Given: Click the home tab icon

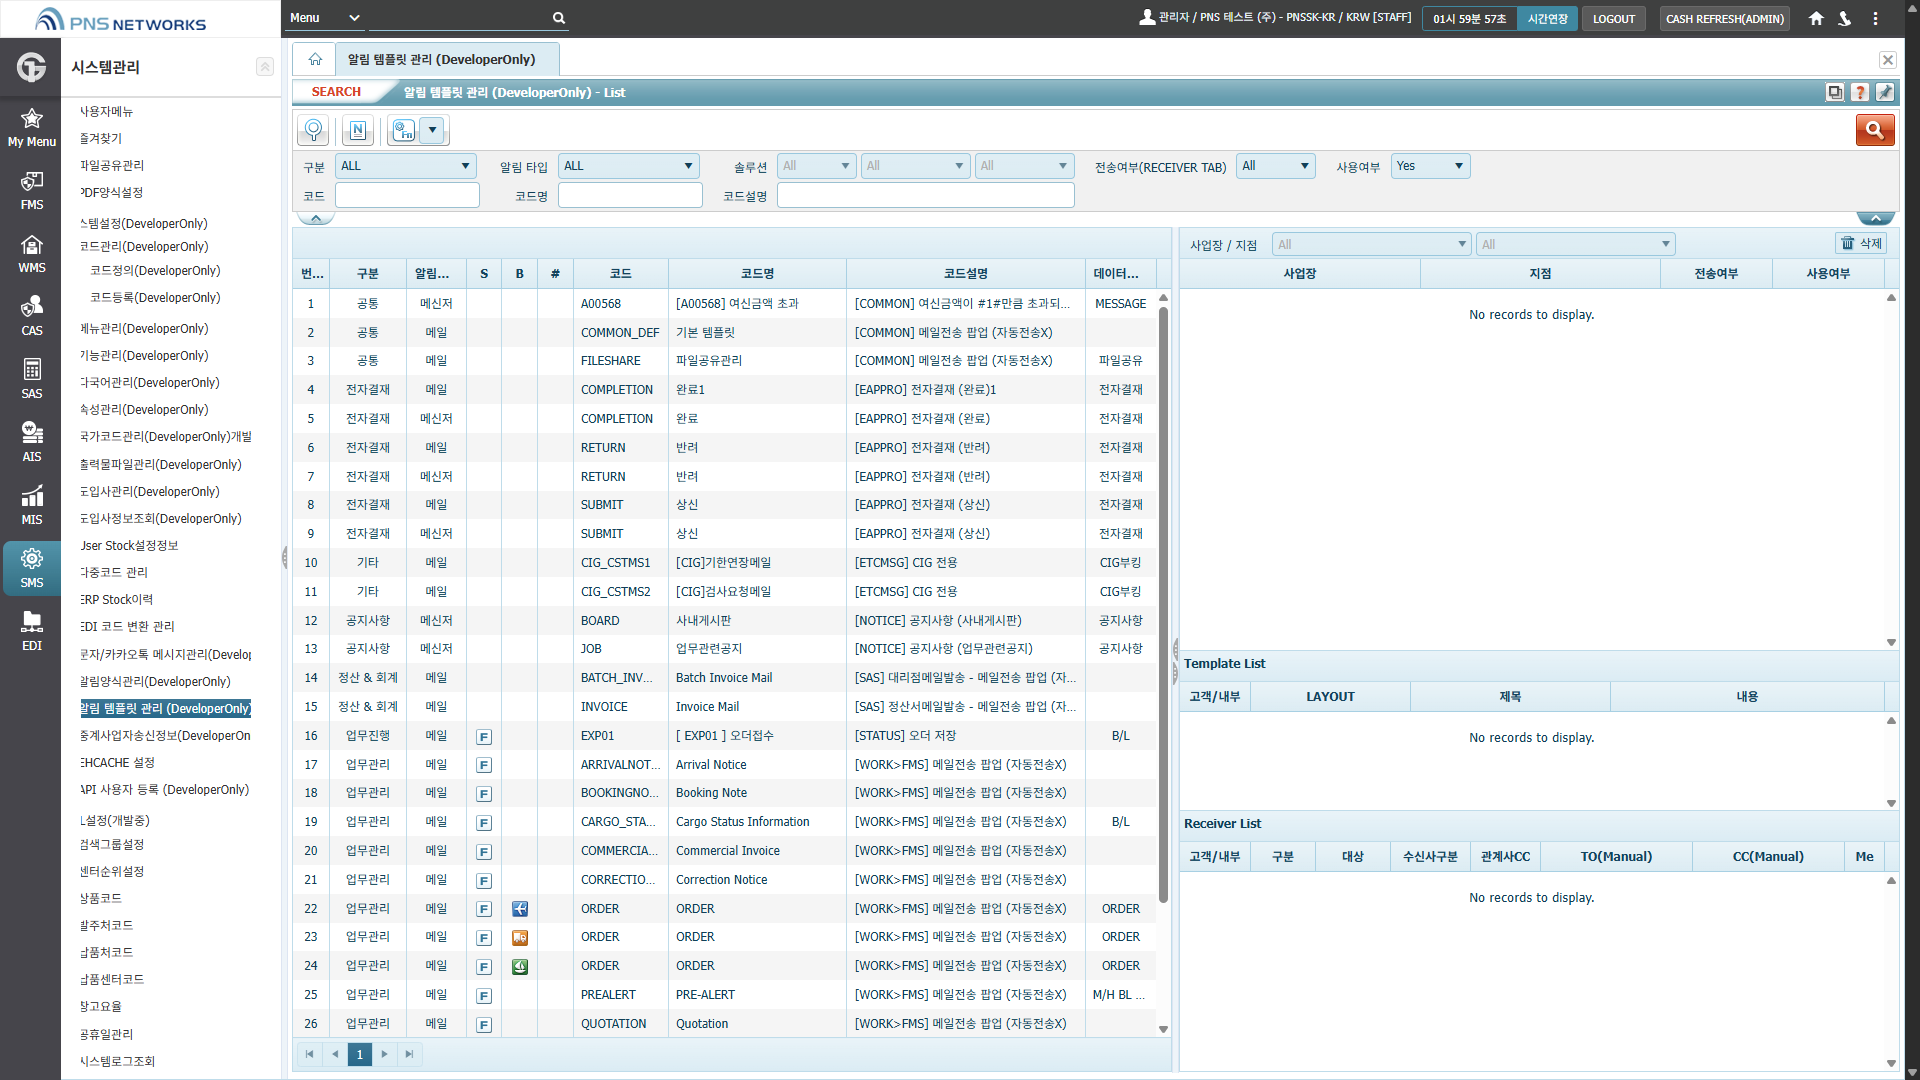Looking at the screenshot, I should click(x=315, y=59).
